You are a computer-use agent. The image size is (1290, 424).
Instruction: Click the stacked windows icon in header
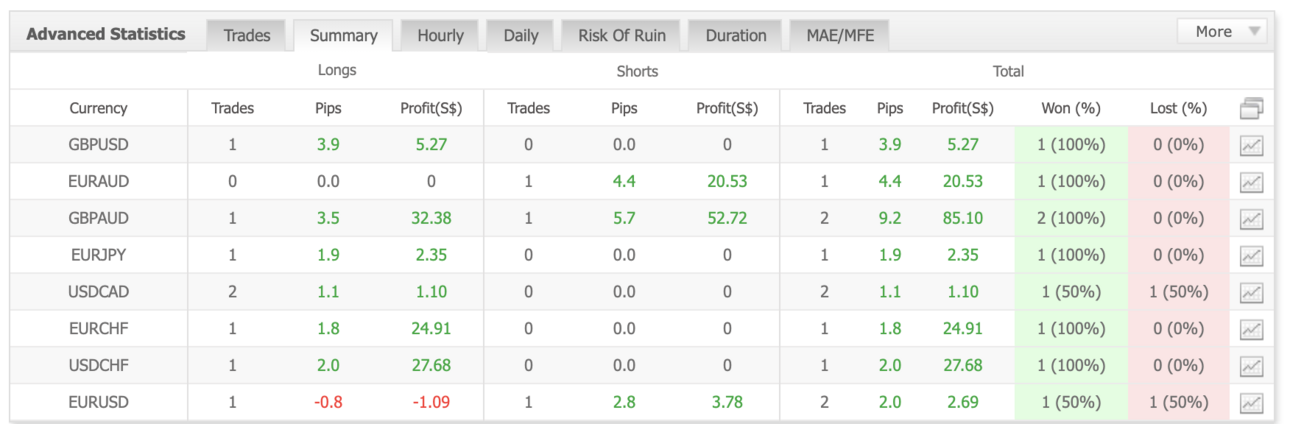pyautogui.click(x=1251, y=108)
